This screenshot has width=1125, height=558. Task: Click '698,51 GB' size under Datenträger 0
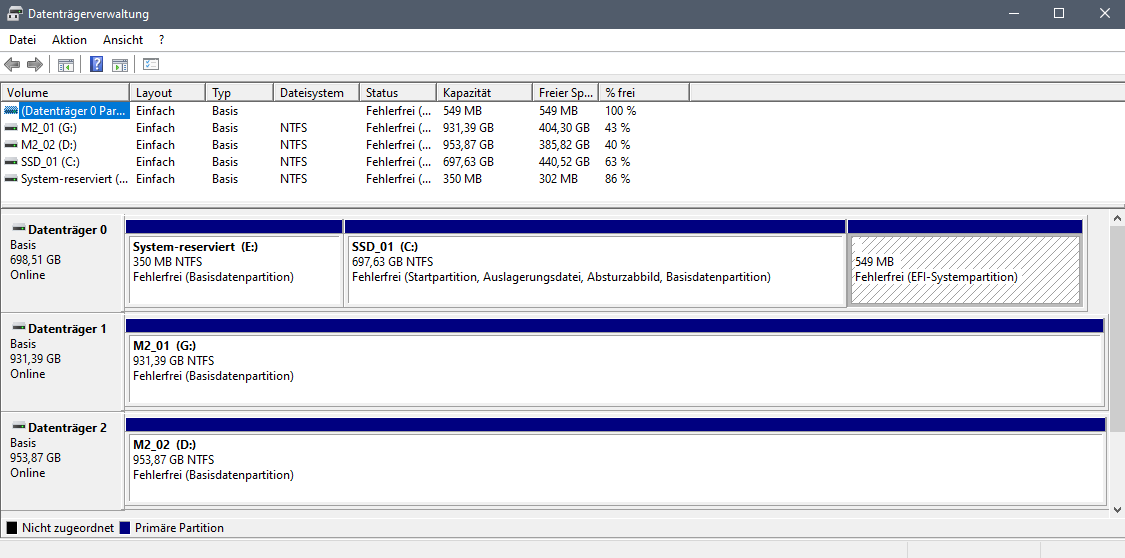[35, 260]
